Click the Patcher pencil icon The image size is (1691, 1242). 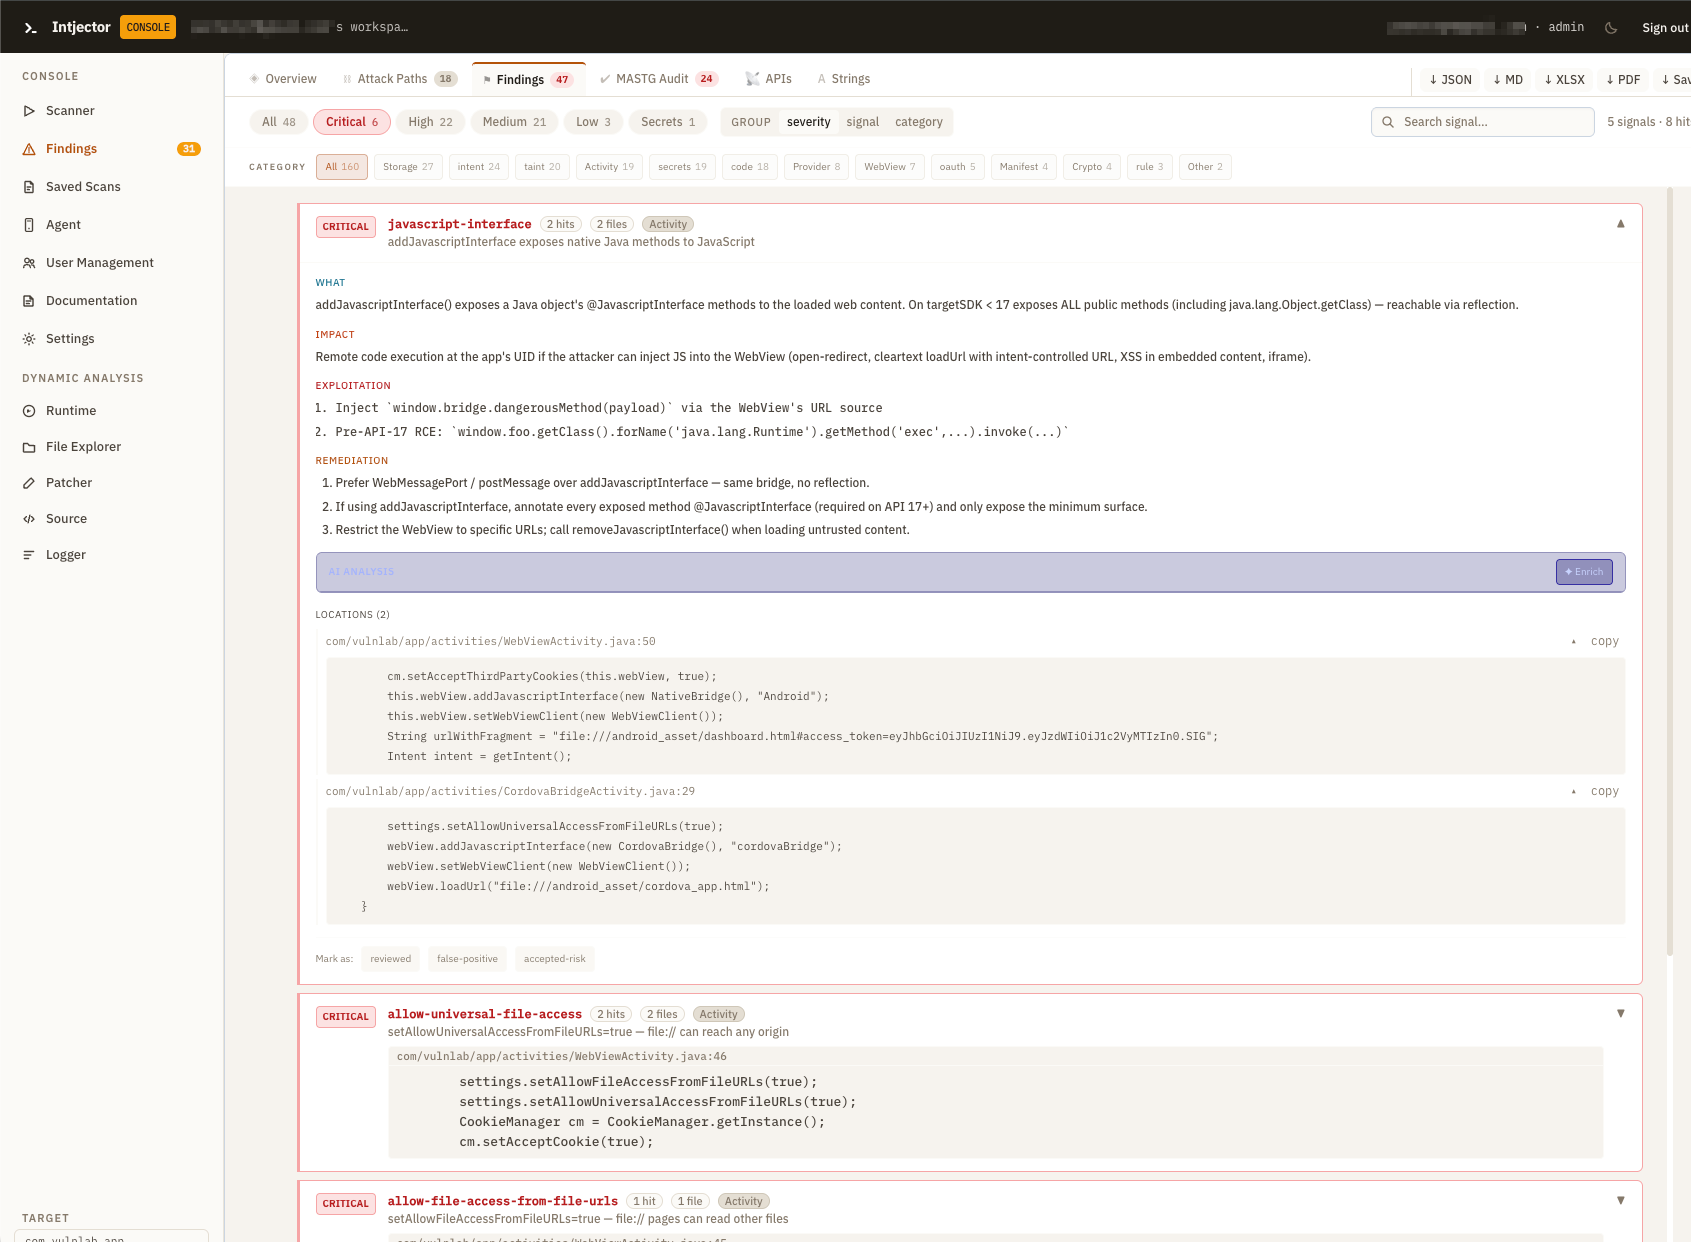tap(29, 483)
